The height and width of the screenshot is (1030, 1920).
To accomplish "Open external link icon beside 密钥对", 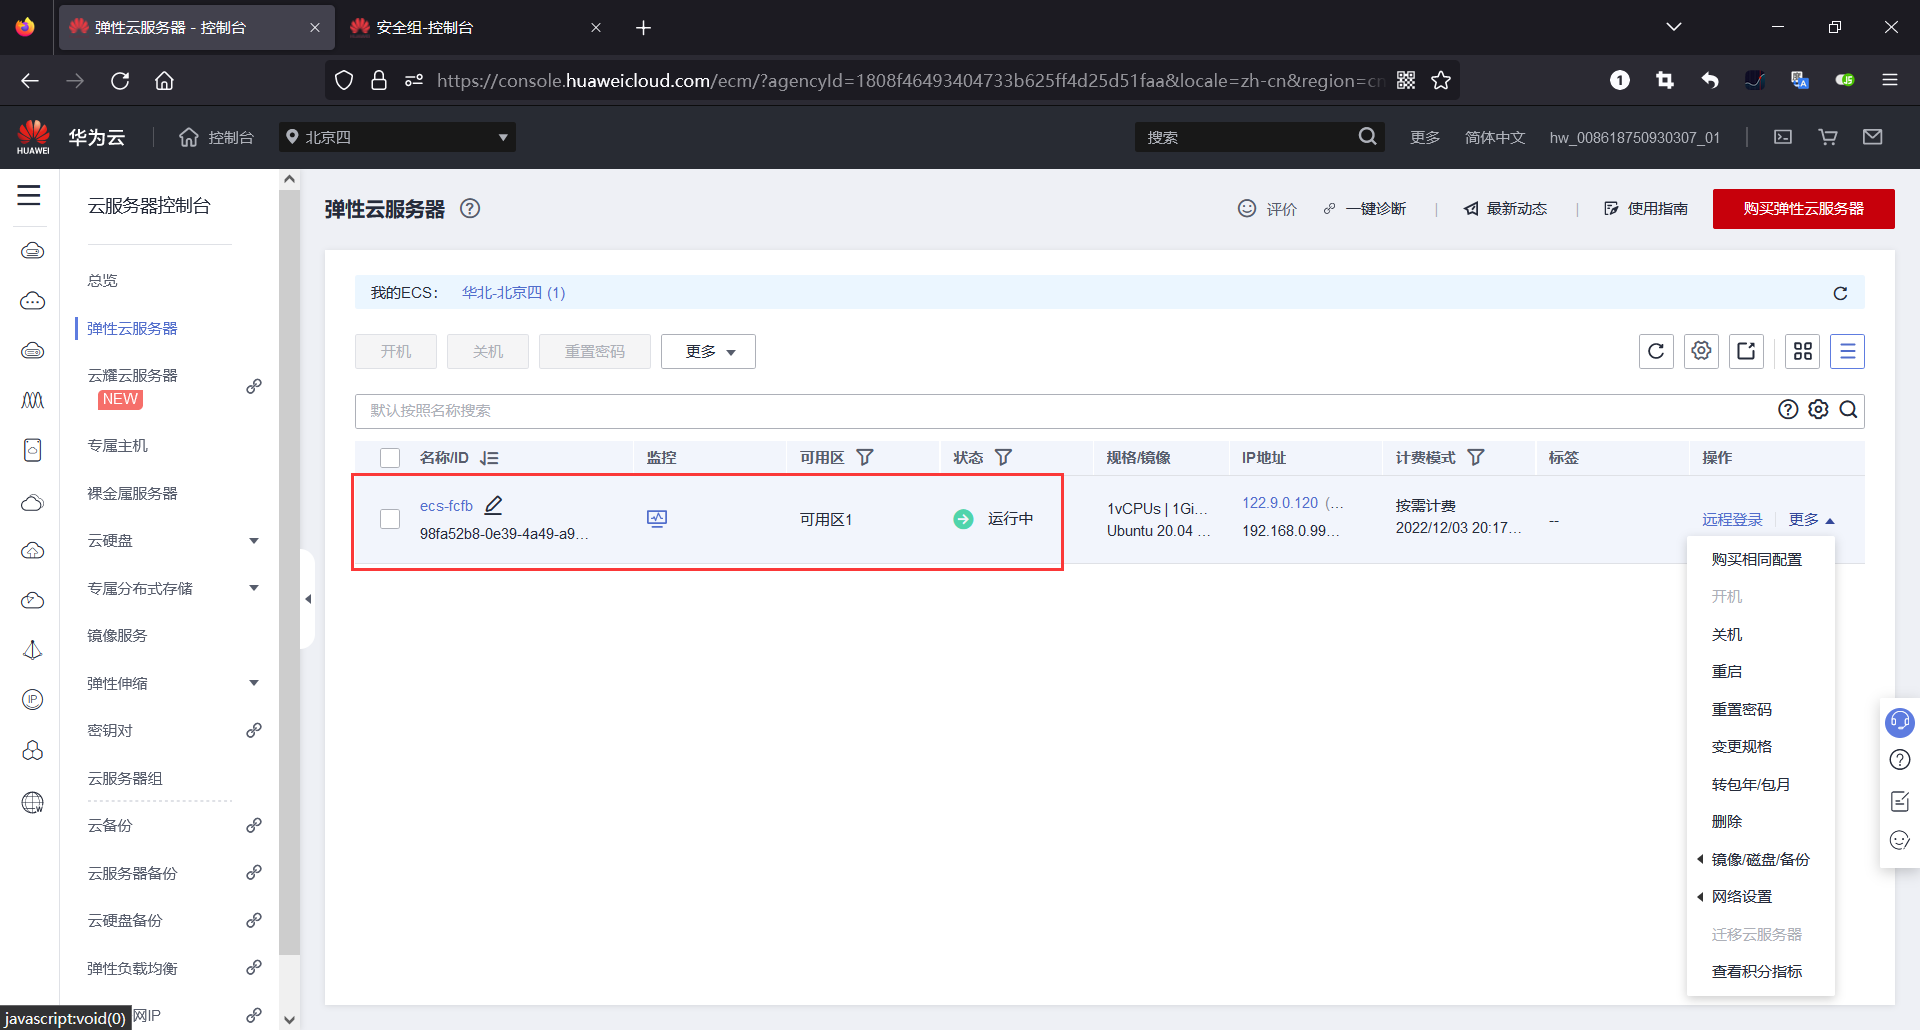I will 254,731.
